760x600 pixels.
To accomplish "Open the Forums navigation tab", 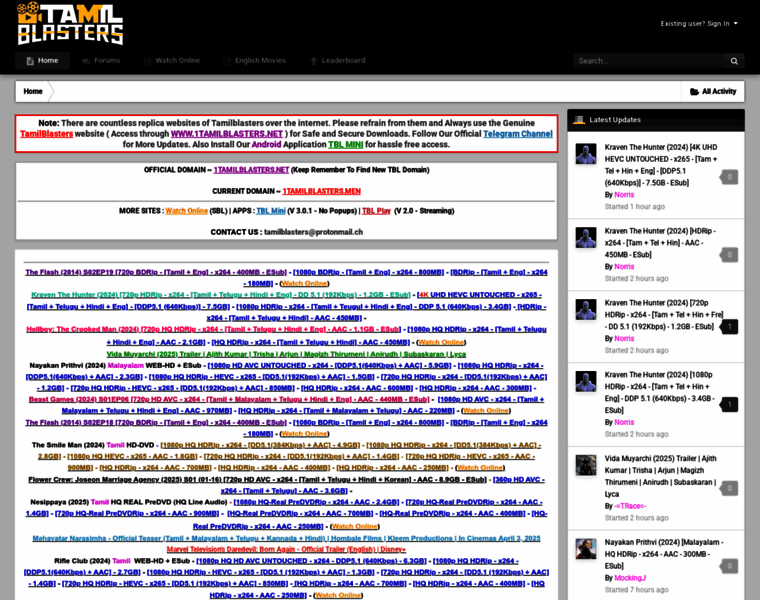I will 101,61.
